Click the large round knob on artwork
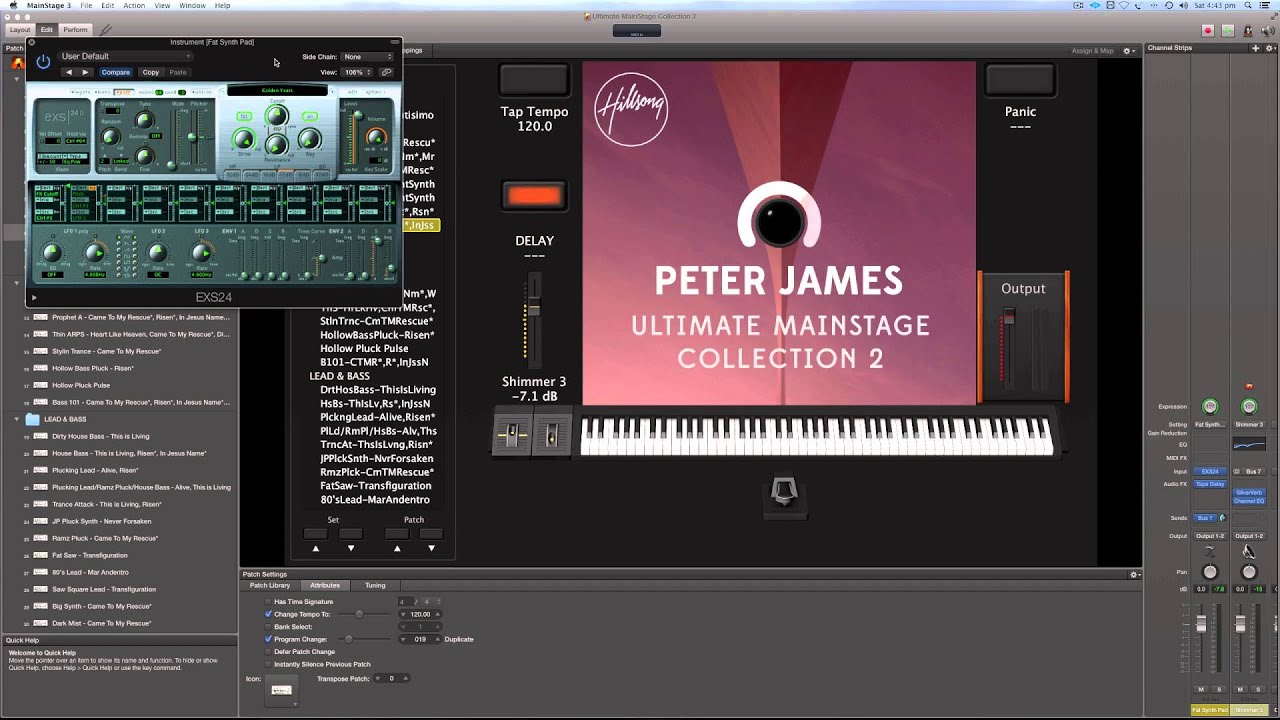This screenshot has height=720, width=1280. (779, 222)
